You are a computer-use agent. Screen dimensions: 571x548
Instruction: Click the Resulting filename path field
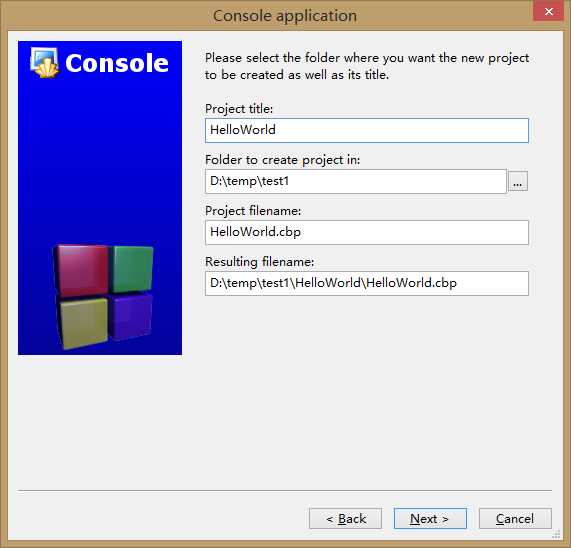click(367, 283)
